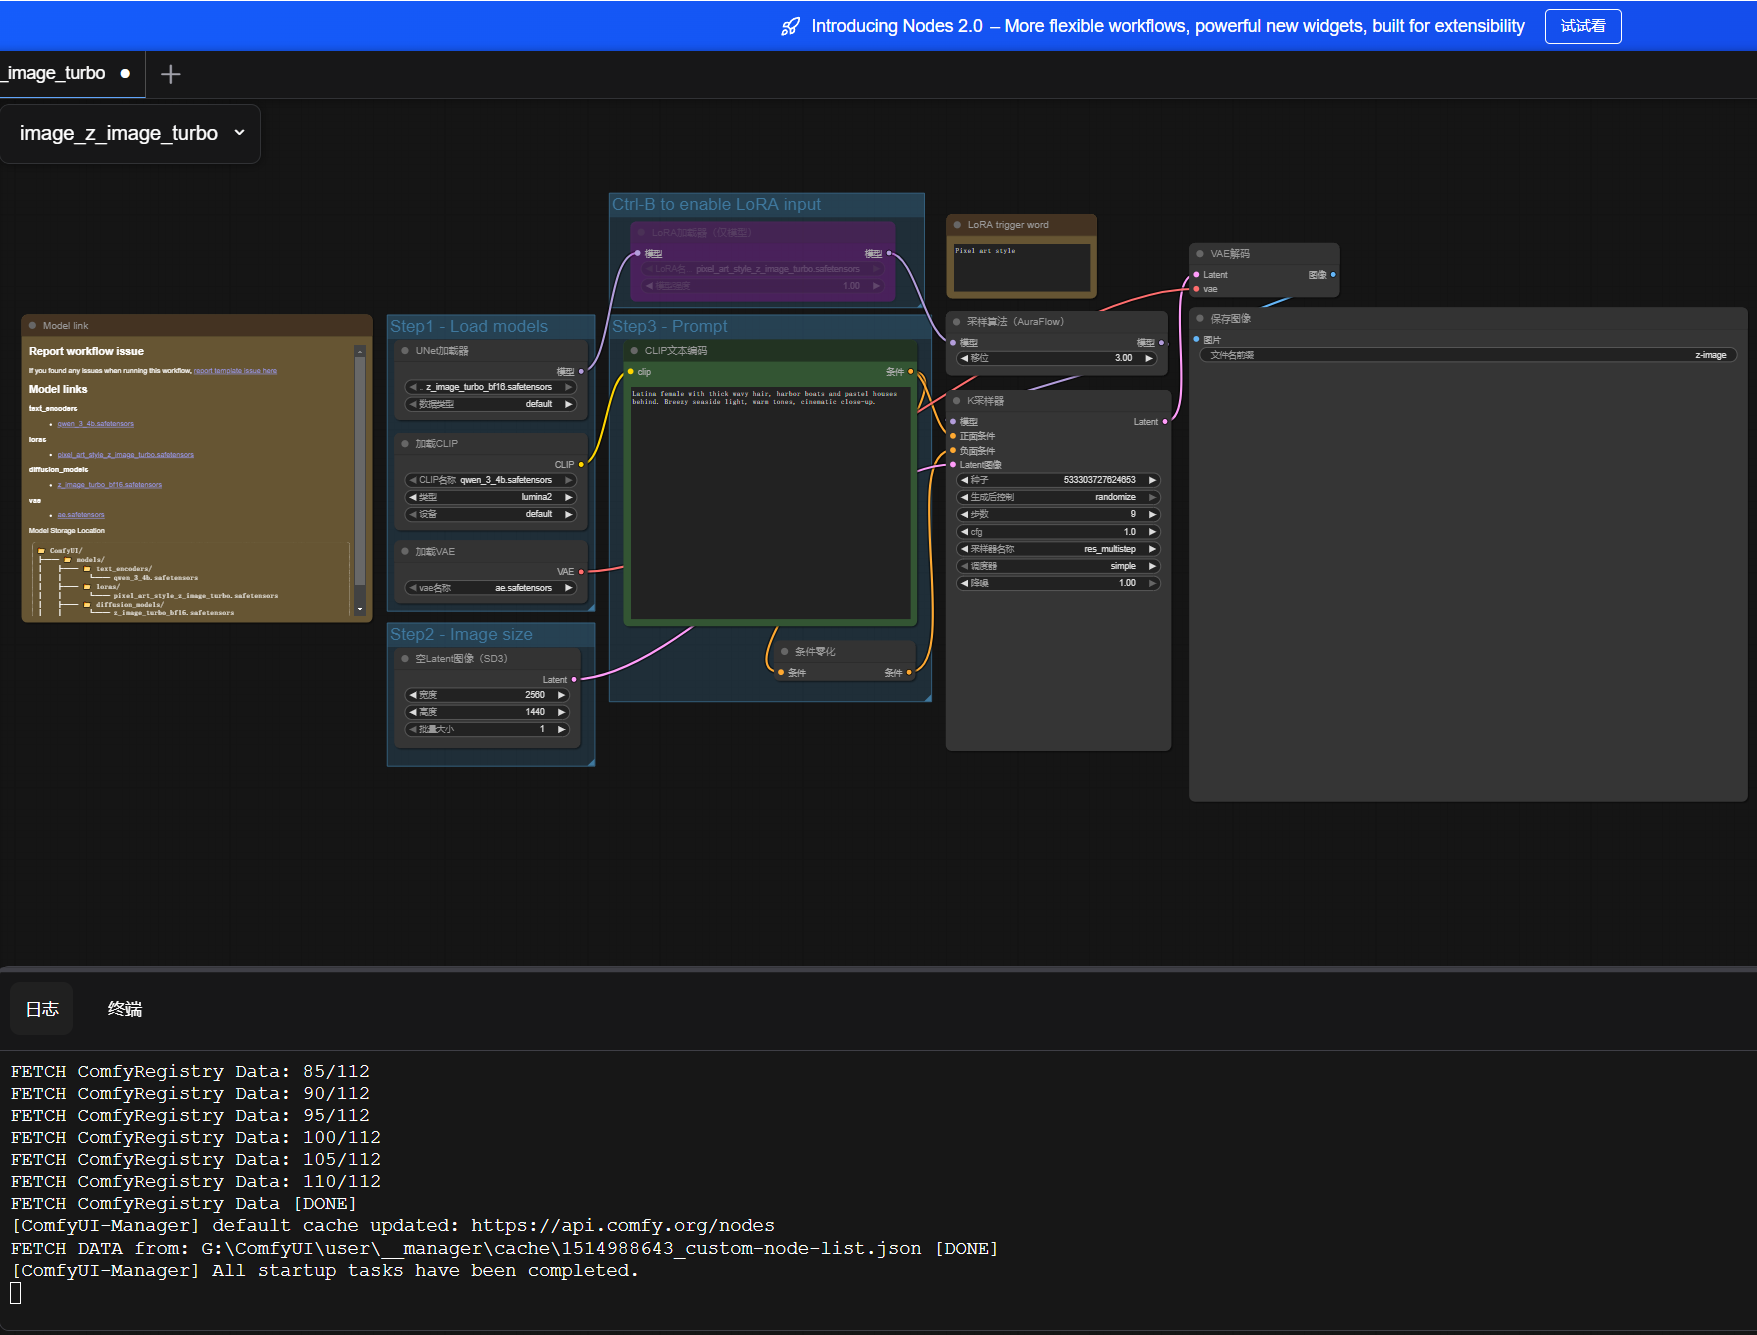
Task: Click the rocket icon in the Nodes 2.0 banner
Action: (x=790, y=27)
